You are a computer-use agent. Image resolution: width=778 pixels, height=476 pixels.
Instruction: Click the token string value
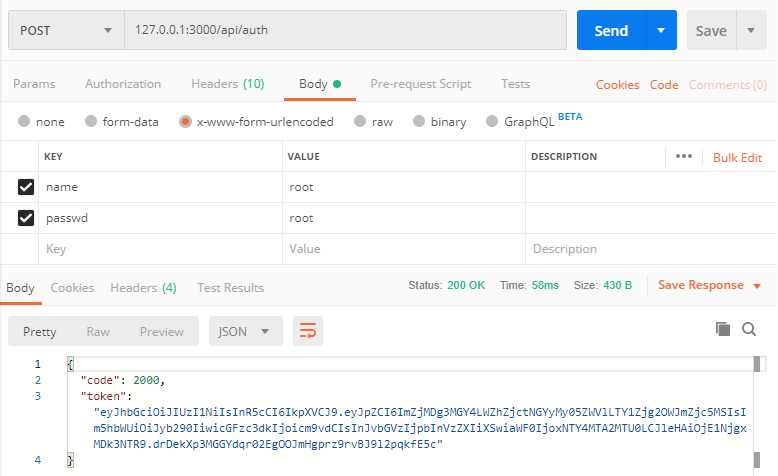(x=420, y=428)
